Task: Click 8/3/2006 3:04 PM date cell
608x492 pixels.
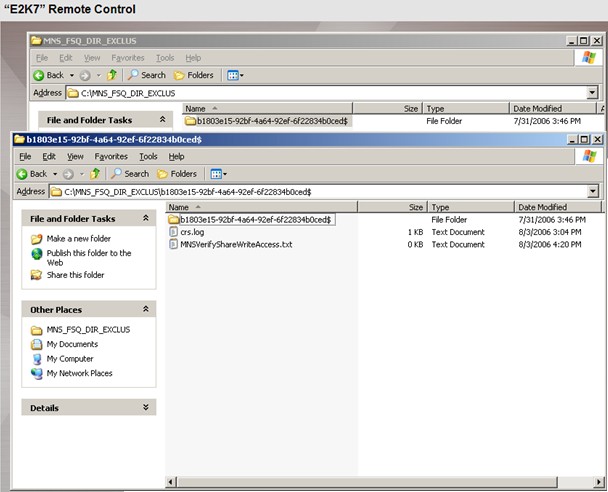Action: pos(550,232)
